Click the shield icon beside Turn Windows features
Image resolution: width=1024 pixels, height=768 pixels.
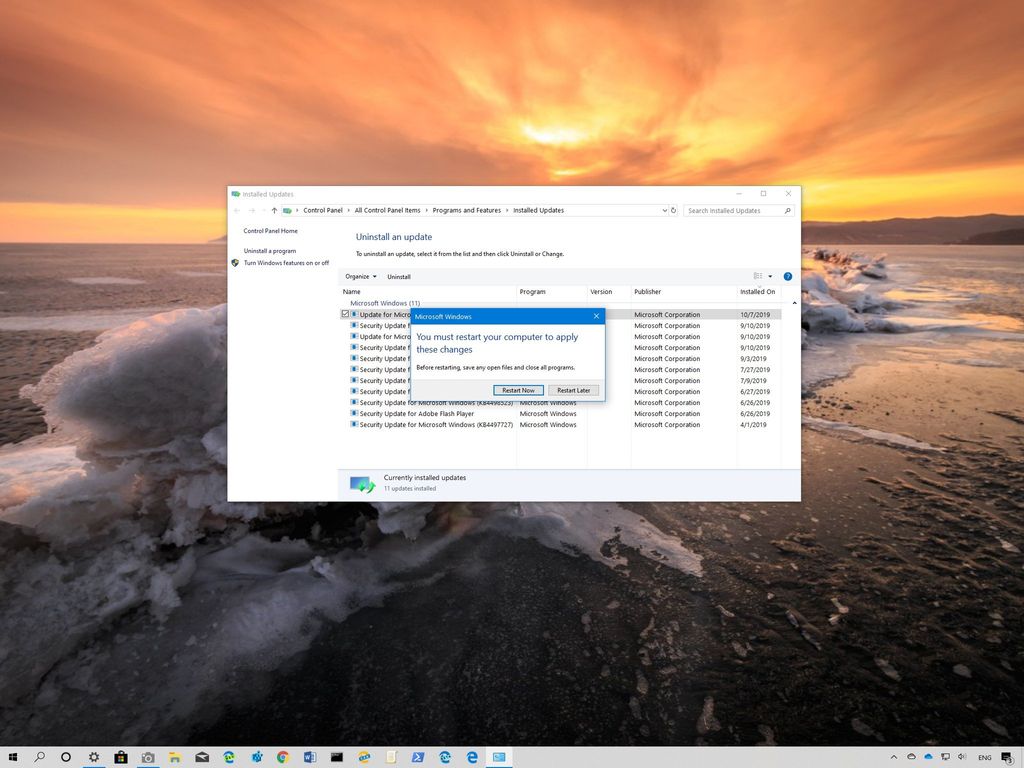pos(235,262)
